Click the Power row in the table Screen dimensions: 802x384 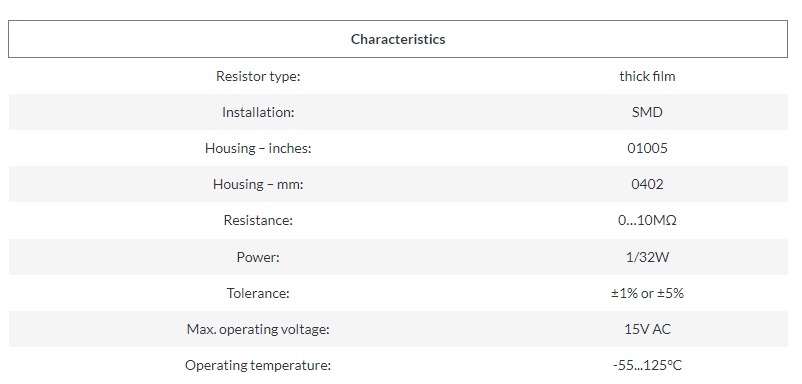(398, 257)
